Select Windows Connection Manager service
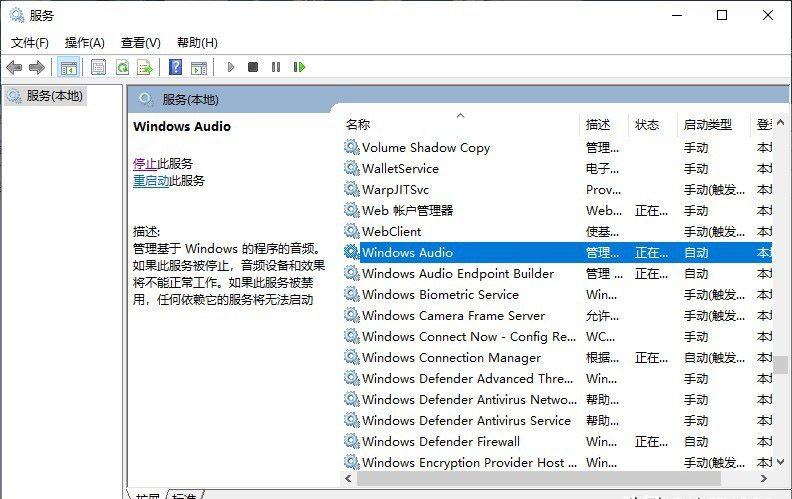 point(451,357)
